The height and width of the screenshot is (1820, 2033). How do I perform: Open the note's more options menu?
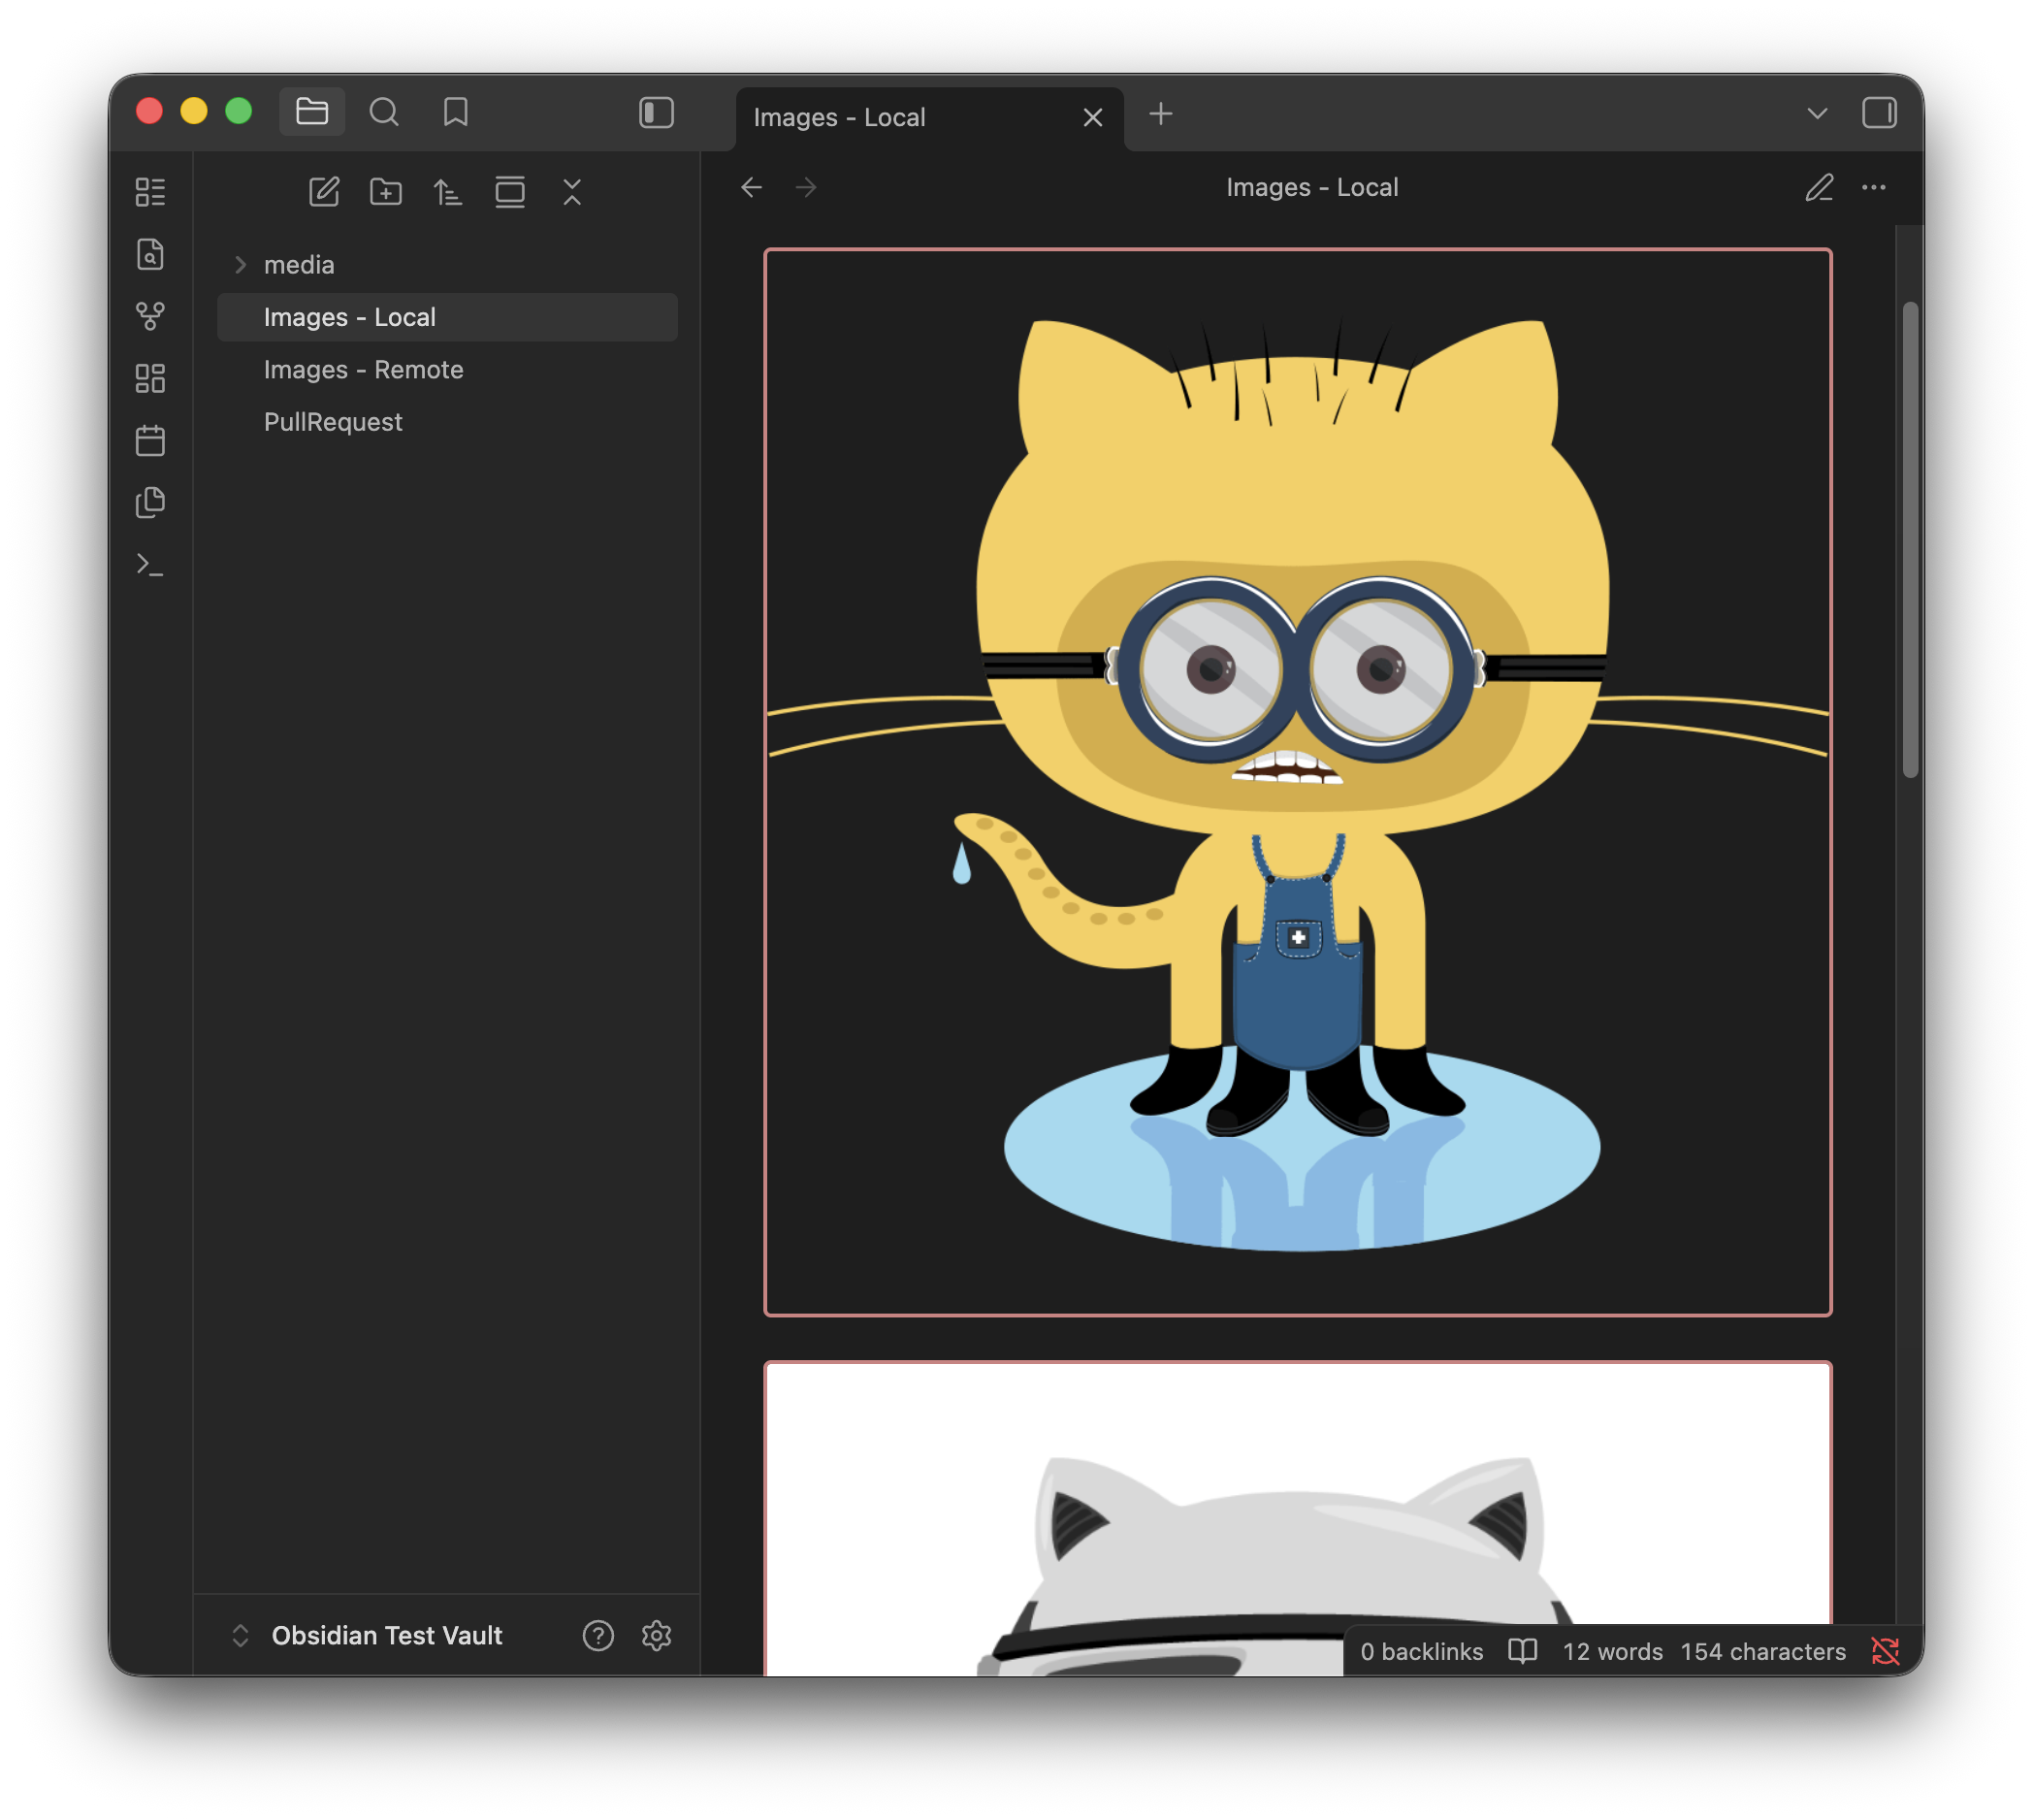click(1874, 188)
